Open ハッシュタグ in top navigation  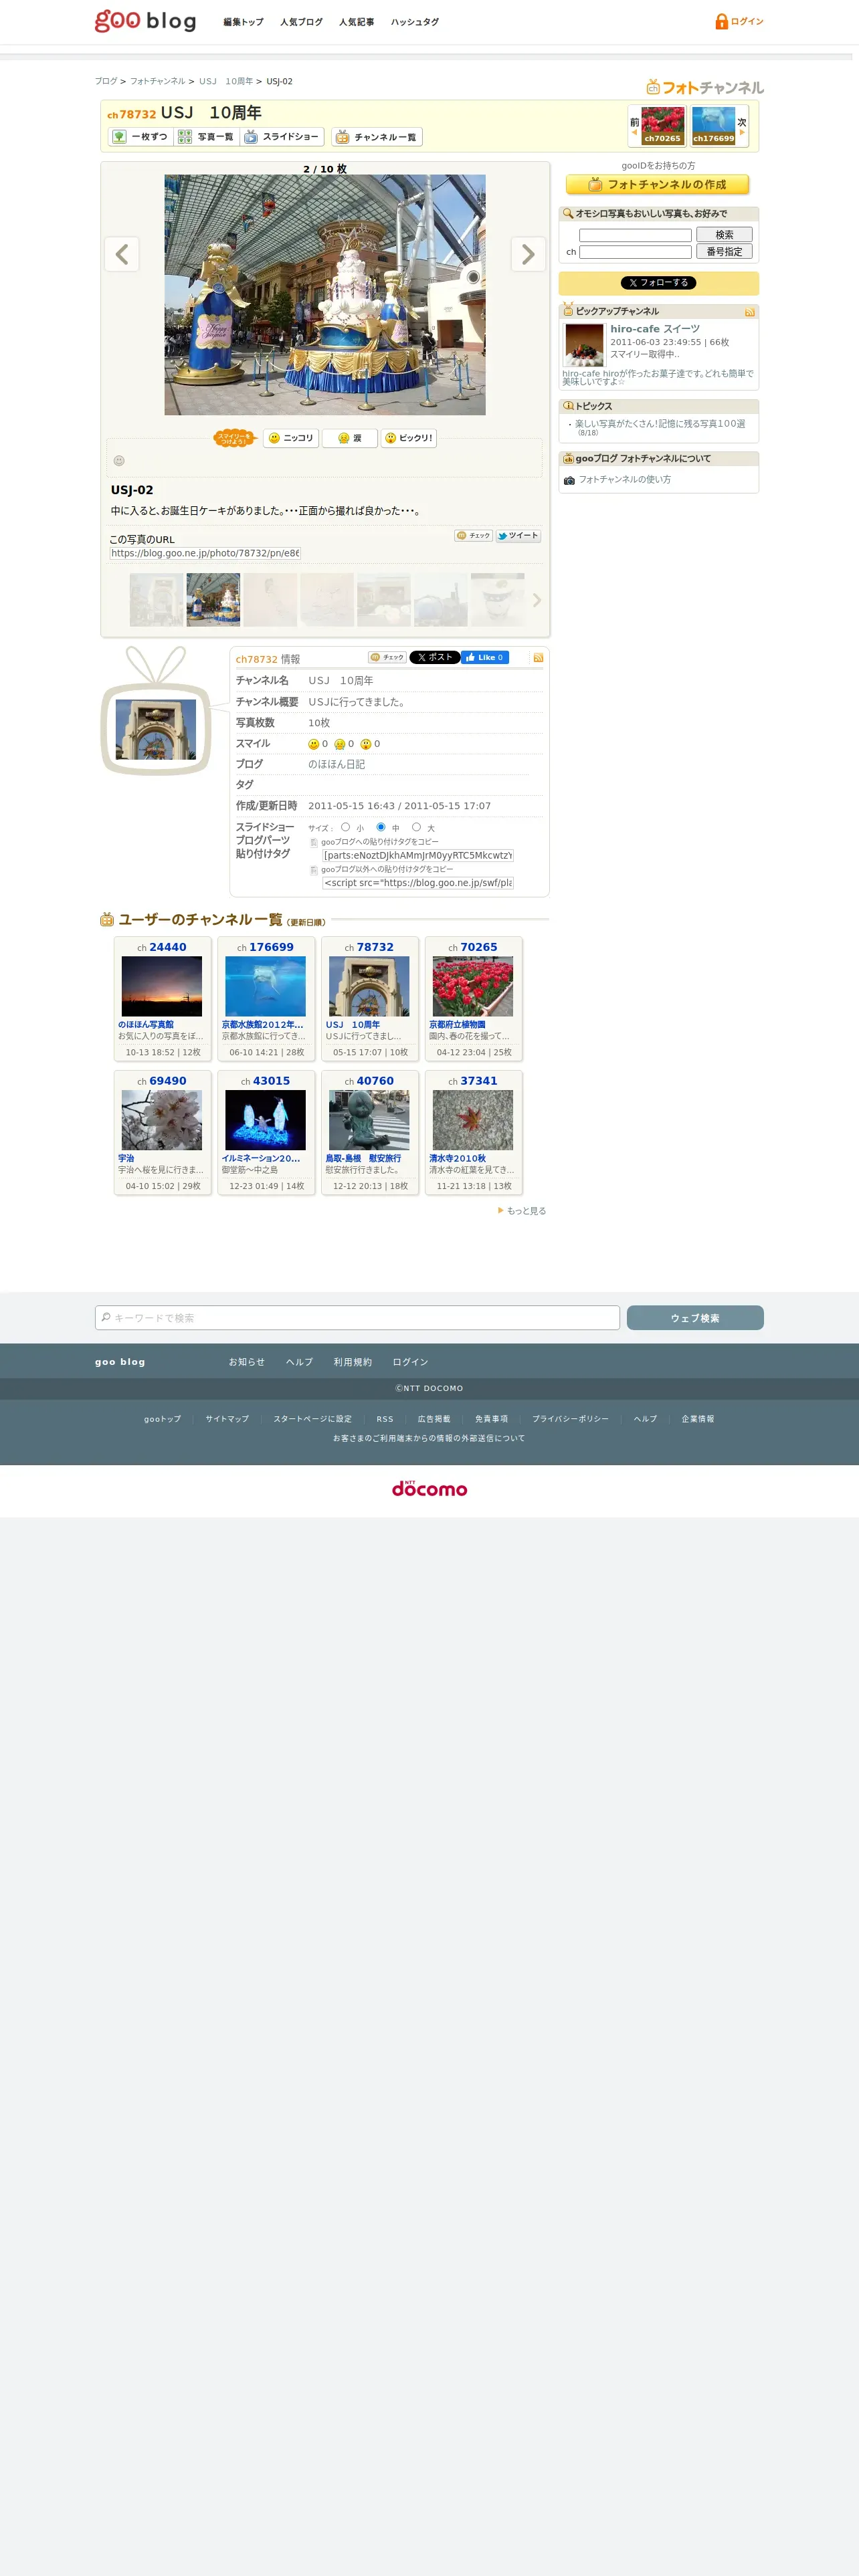point(414,22)
